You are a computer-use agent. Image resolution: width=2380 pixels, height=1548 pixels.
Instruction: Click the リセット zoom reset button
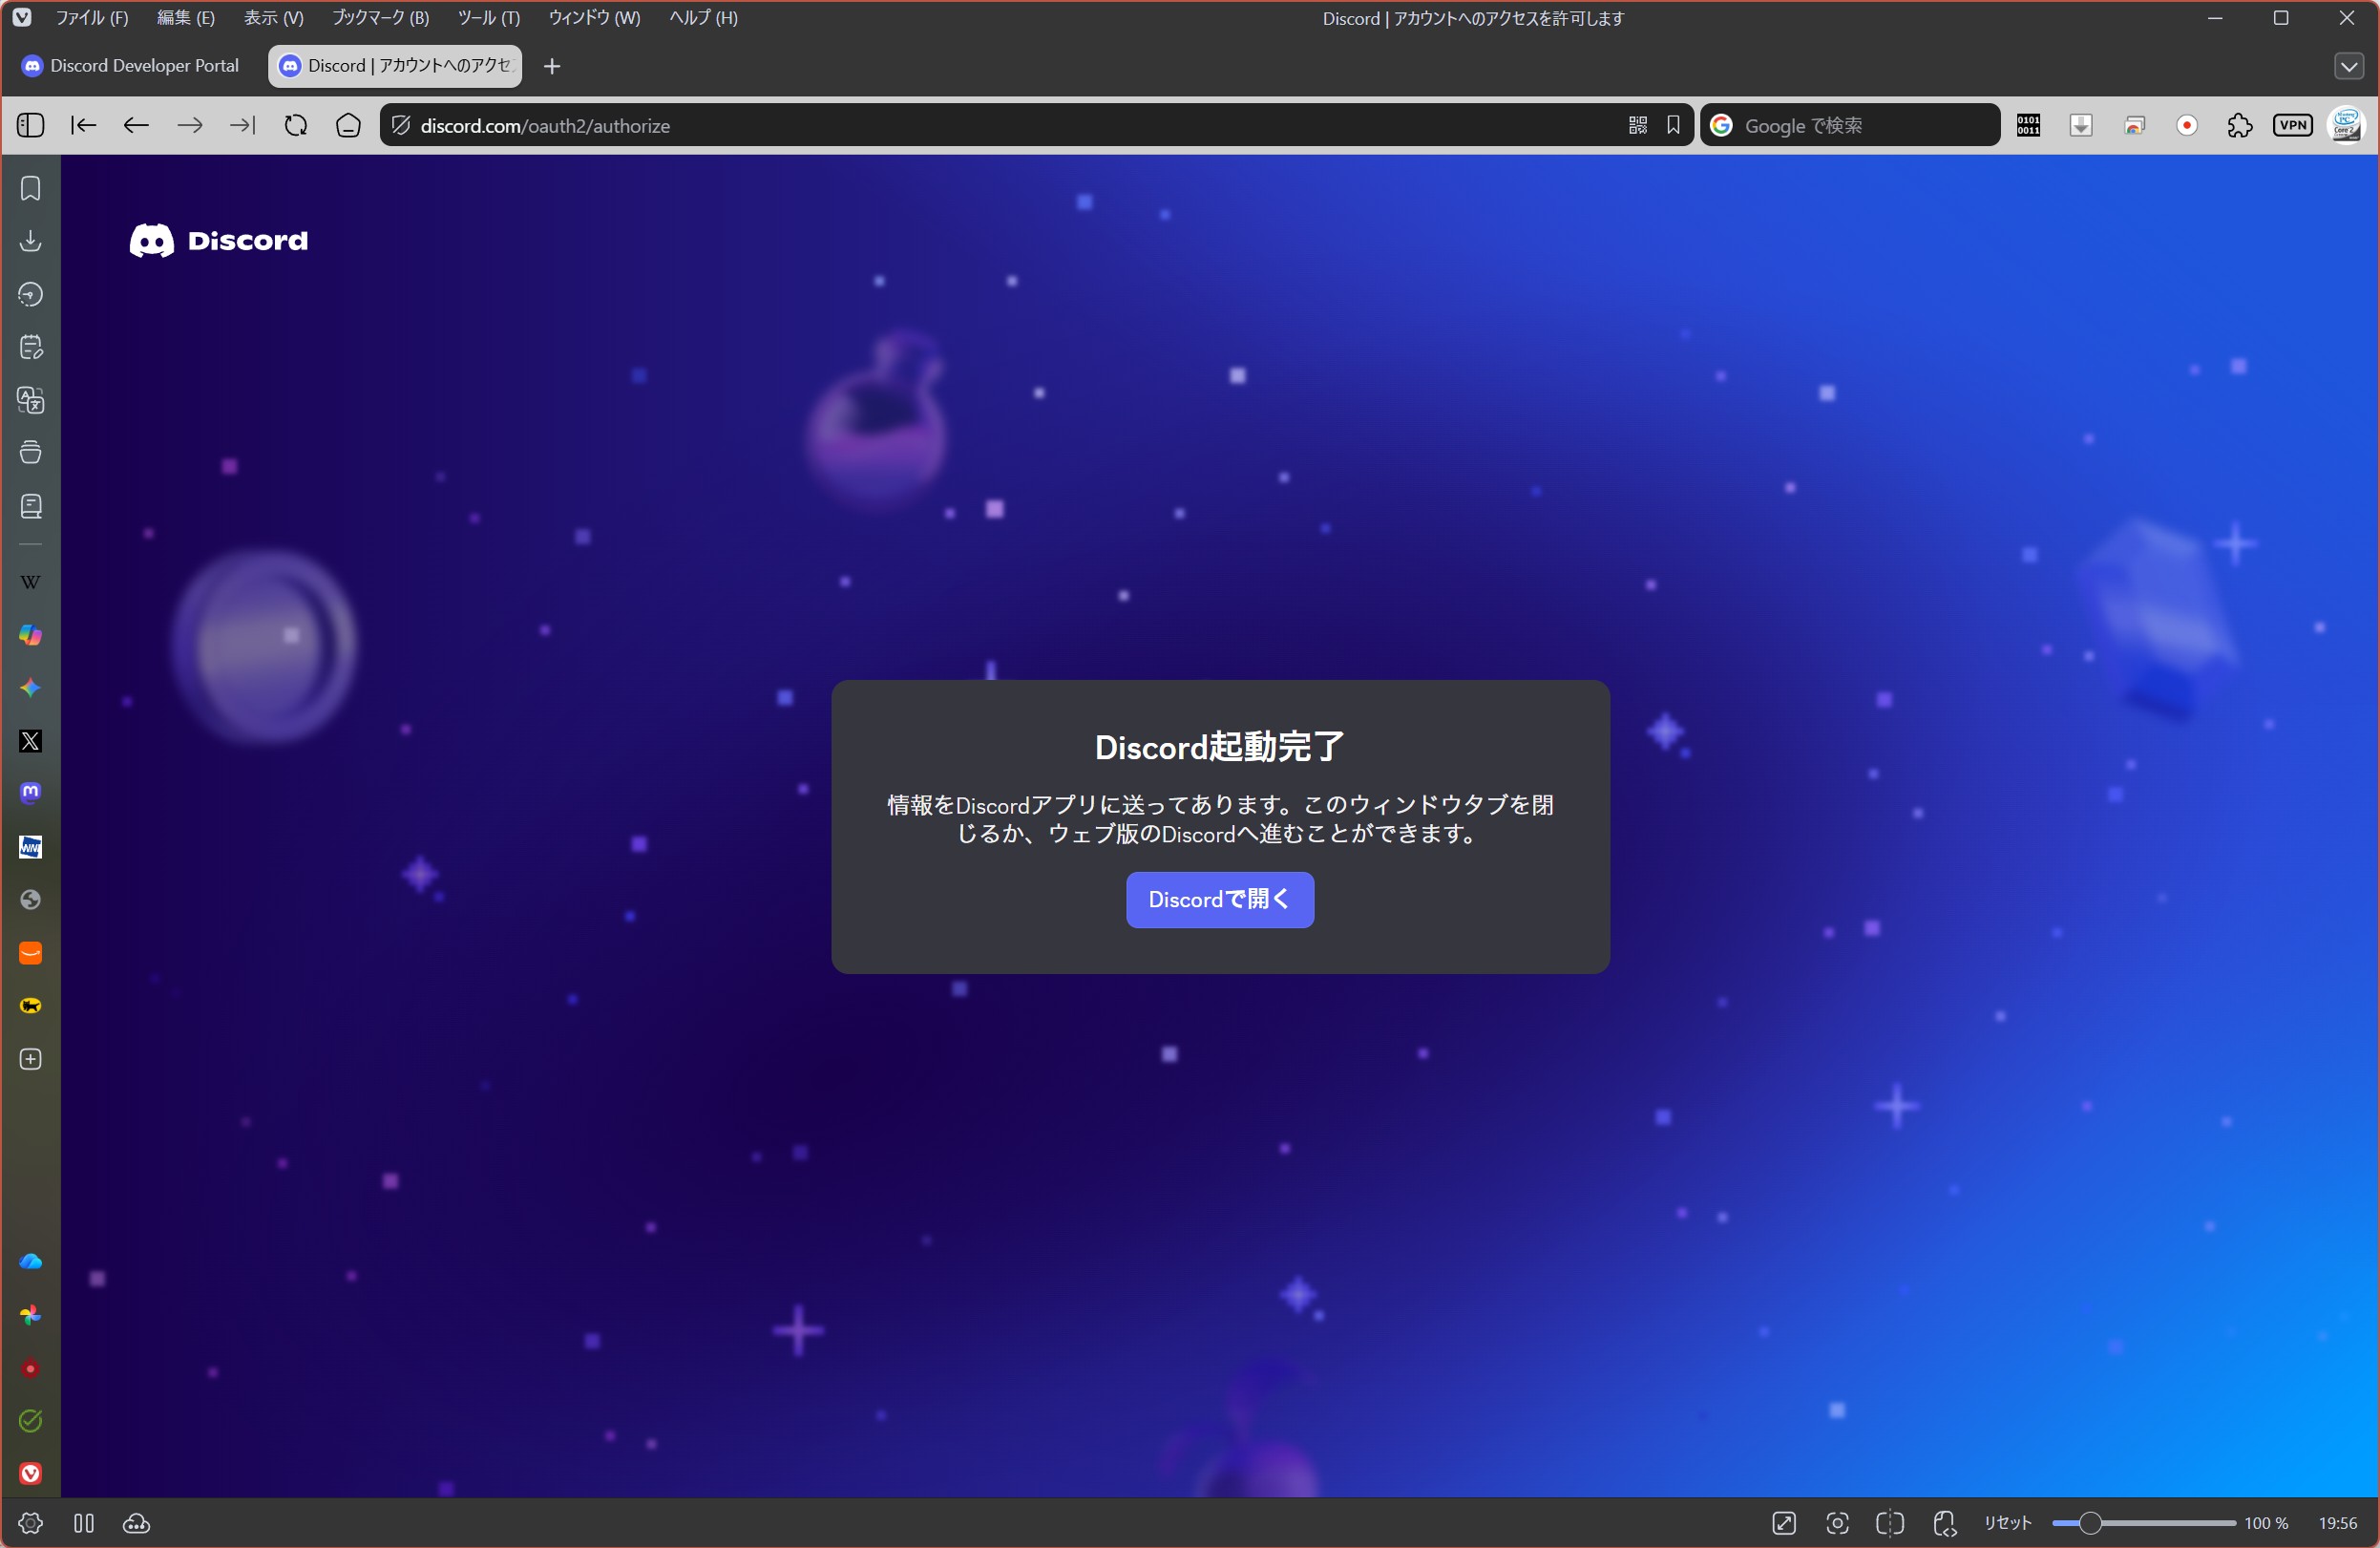pyautogui.click(x=2008, y=1523)
